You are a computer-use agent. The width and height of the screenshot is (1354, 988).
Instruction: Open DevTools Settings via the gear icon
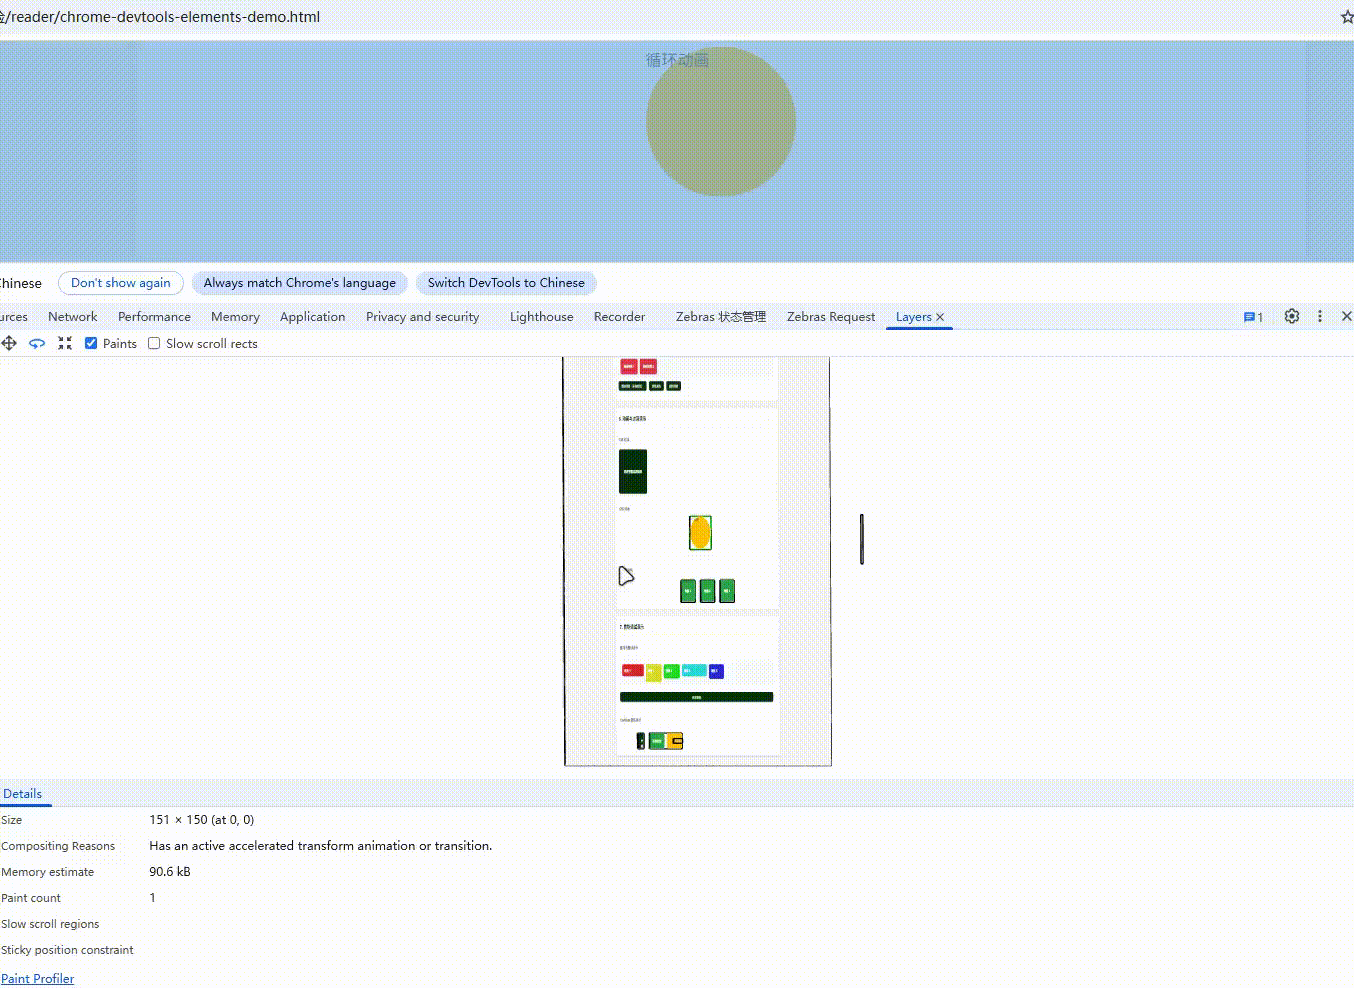coord(1291,316)
